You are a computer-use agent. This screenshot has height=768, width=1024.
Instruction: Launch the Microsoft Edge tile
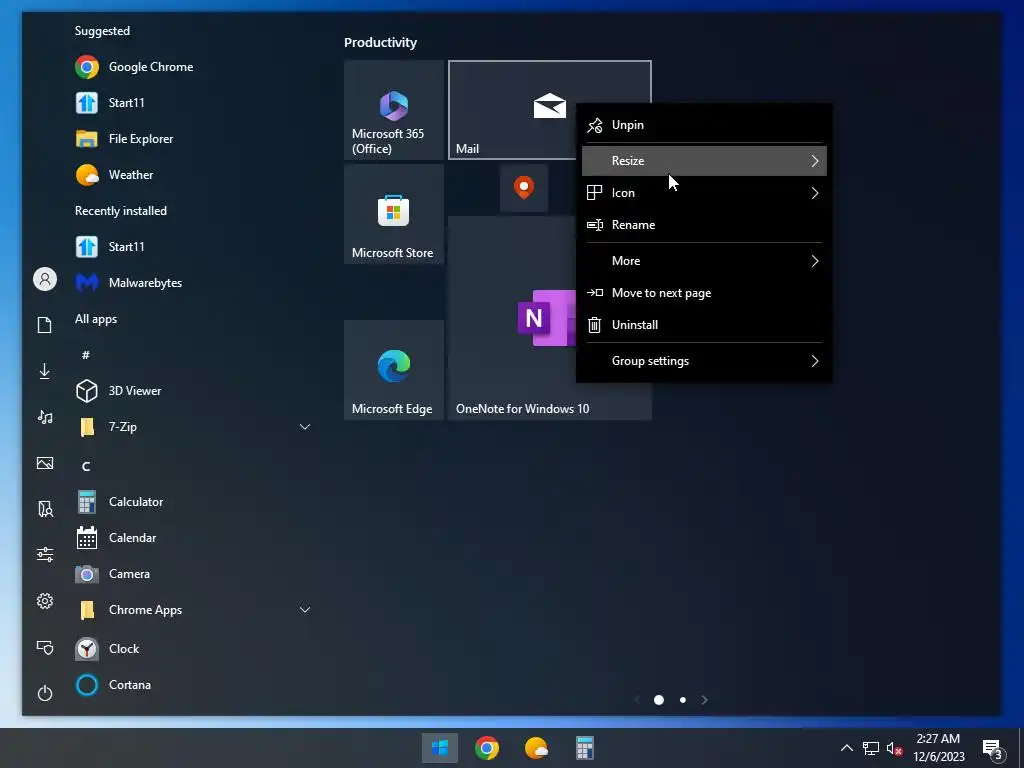click(x=394, y=370)
